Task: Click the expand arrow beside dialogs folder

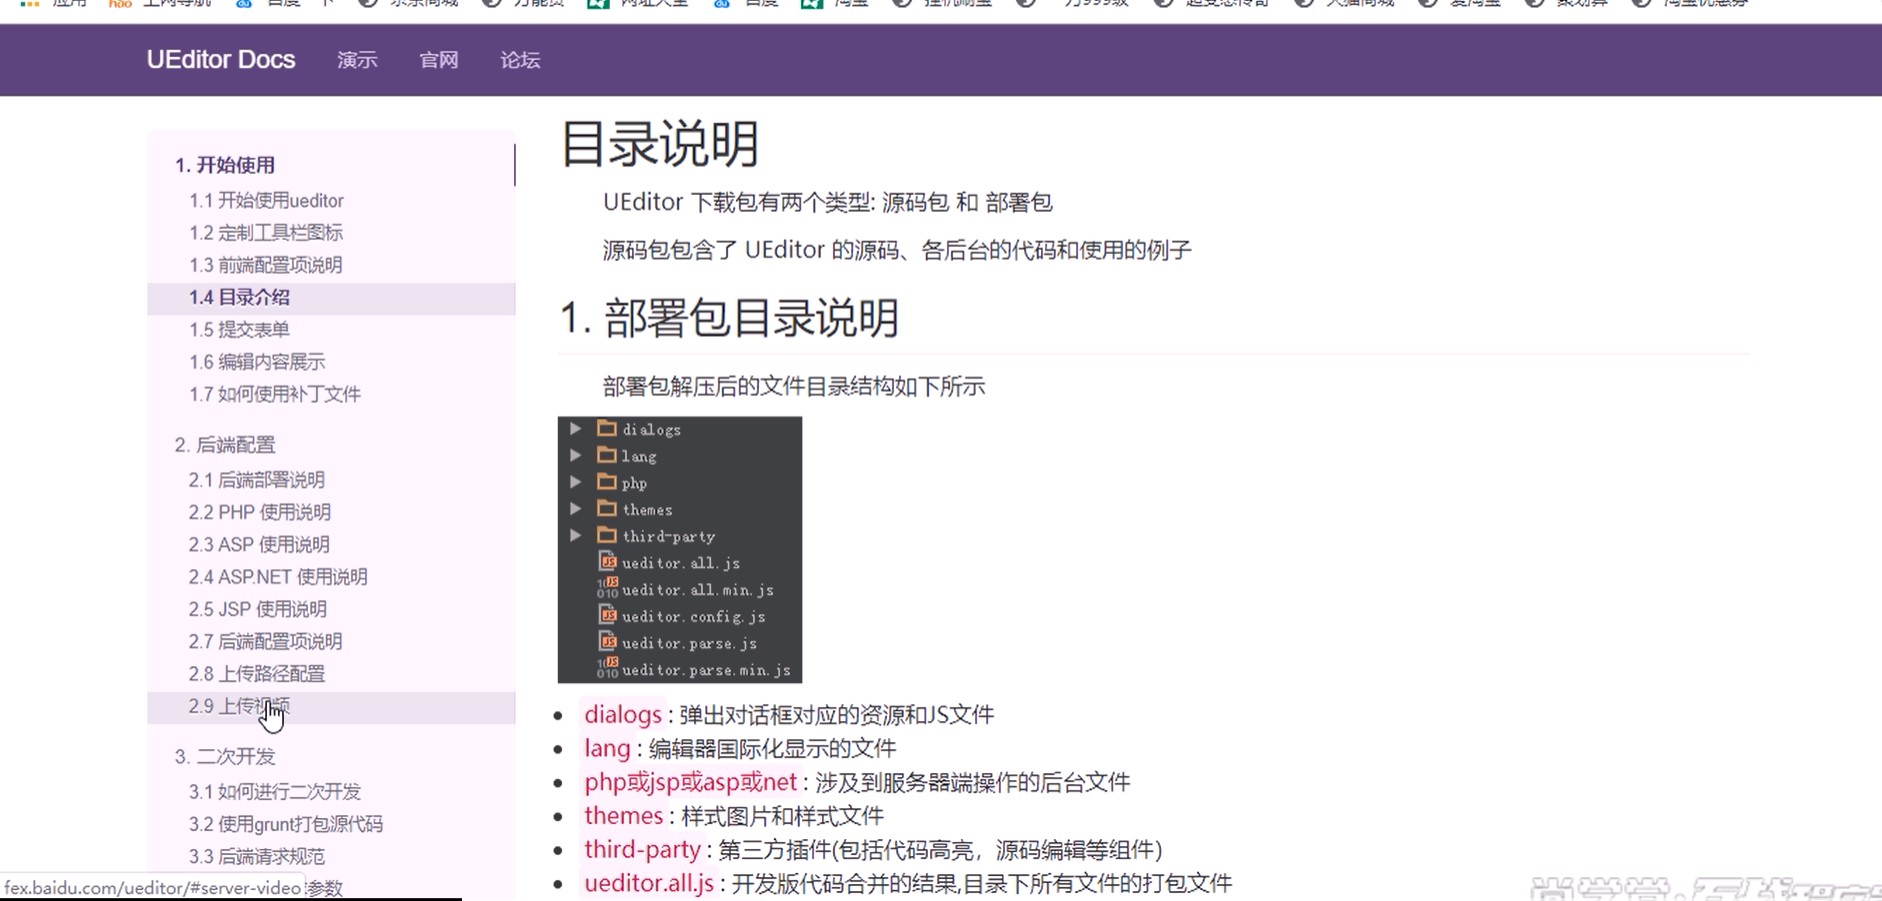Action: pos(576,428)
